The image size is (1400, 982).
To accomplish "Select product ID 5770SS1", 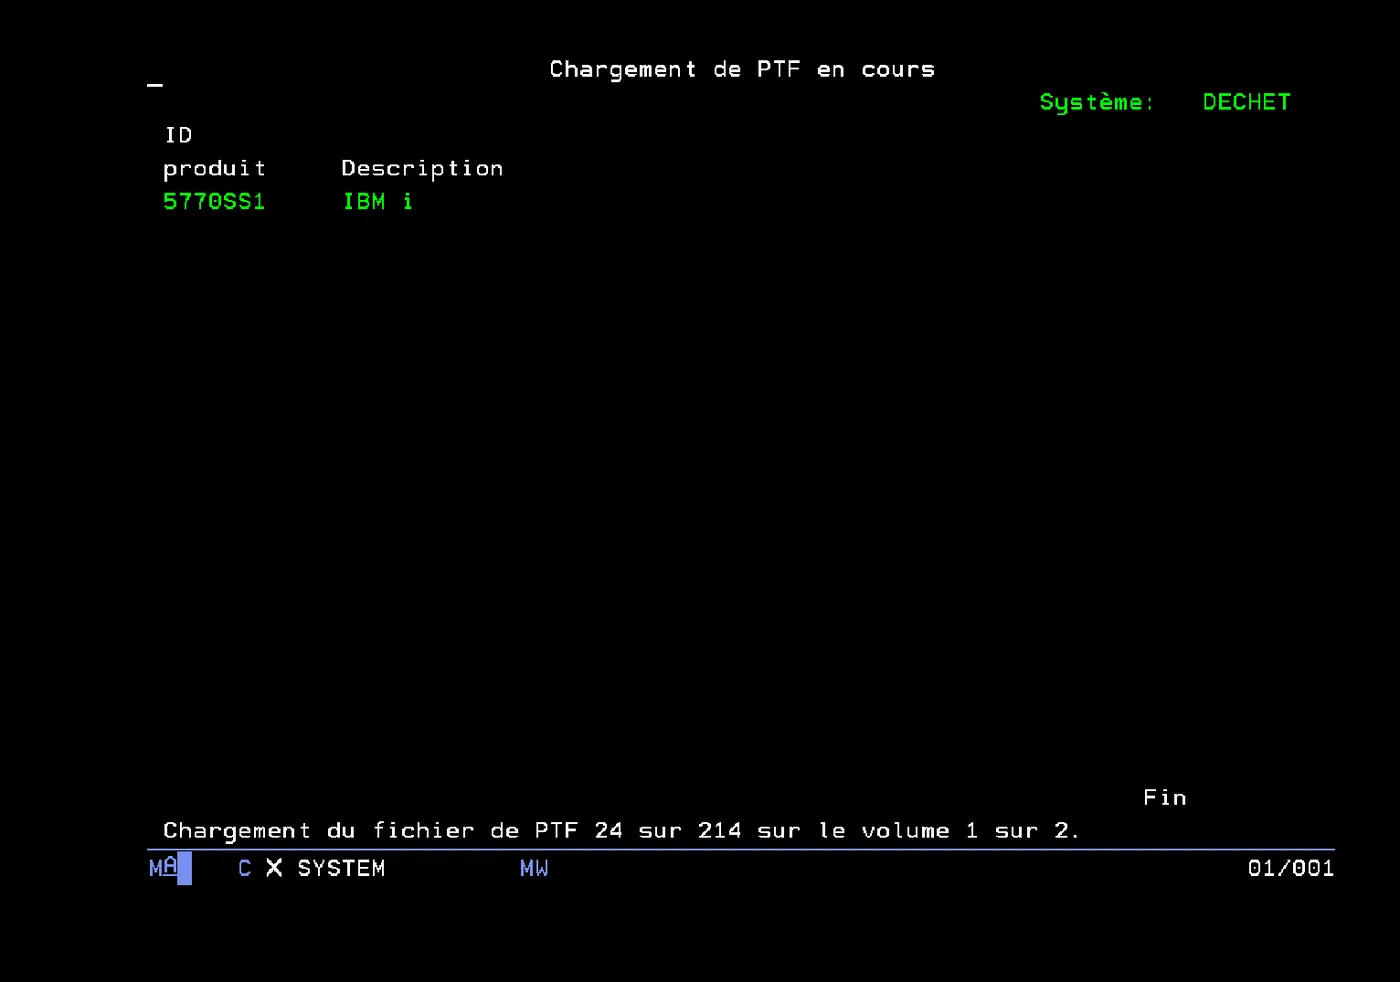I will point(214,202).
